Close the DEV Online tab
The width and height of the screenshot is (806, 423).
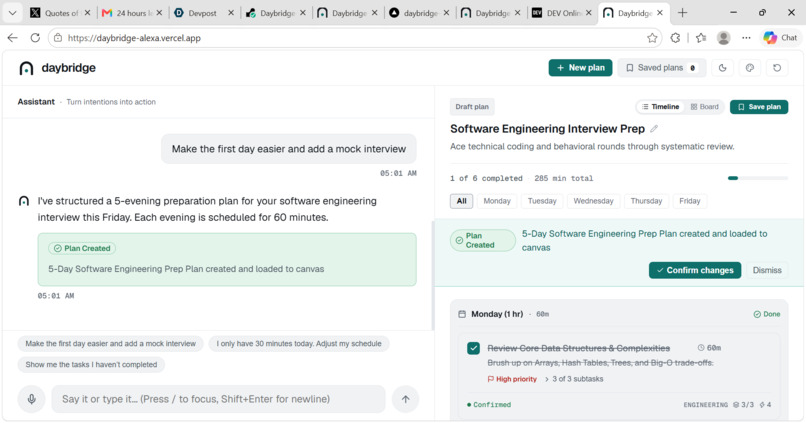click(588, 13)
